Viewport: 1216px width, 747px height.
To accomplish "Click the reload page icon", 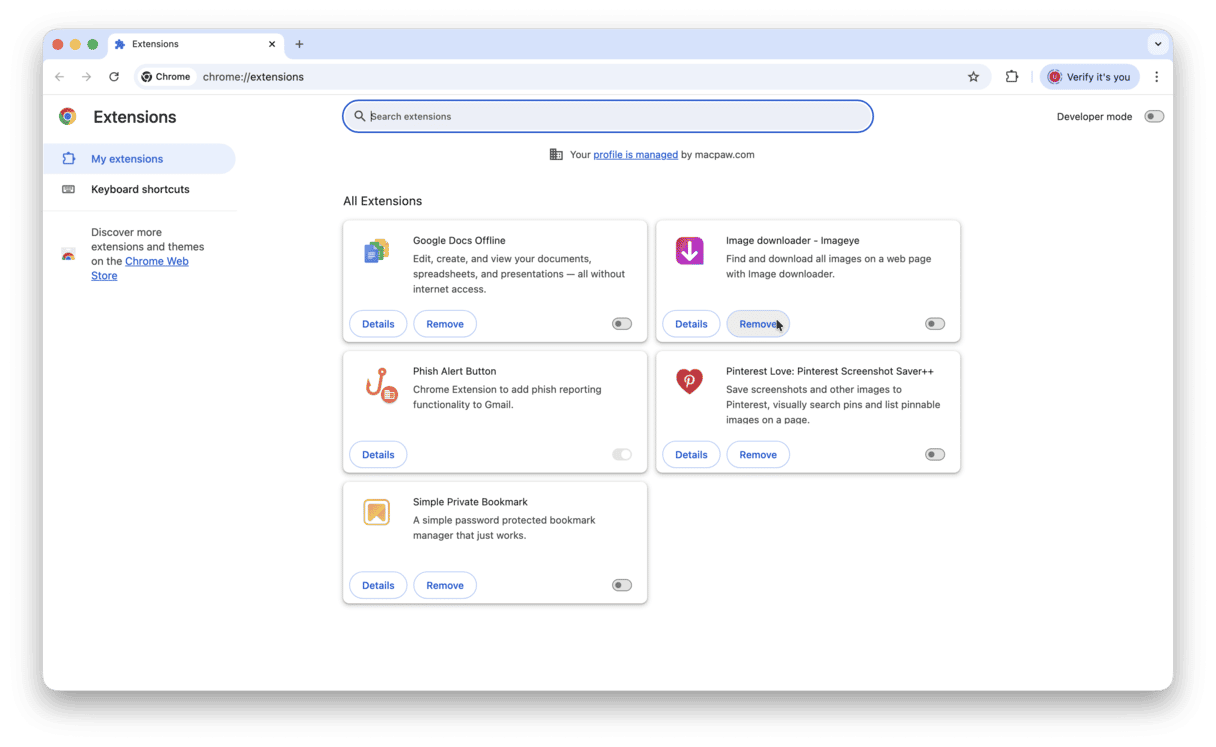I will coord(114,76).
